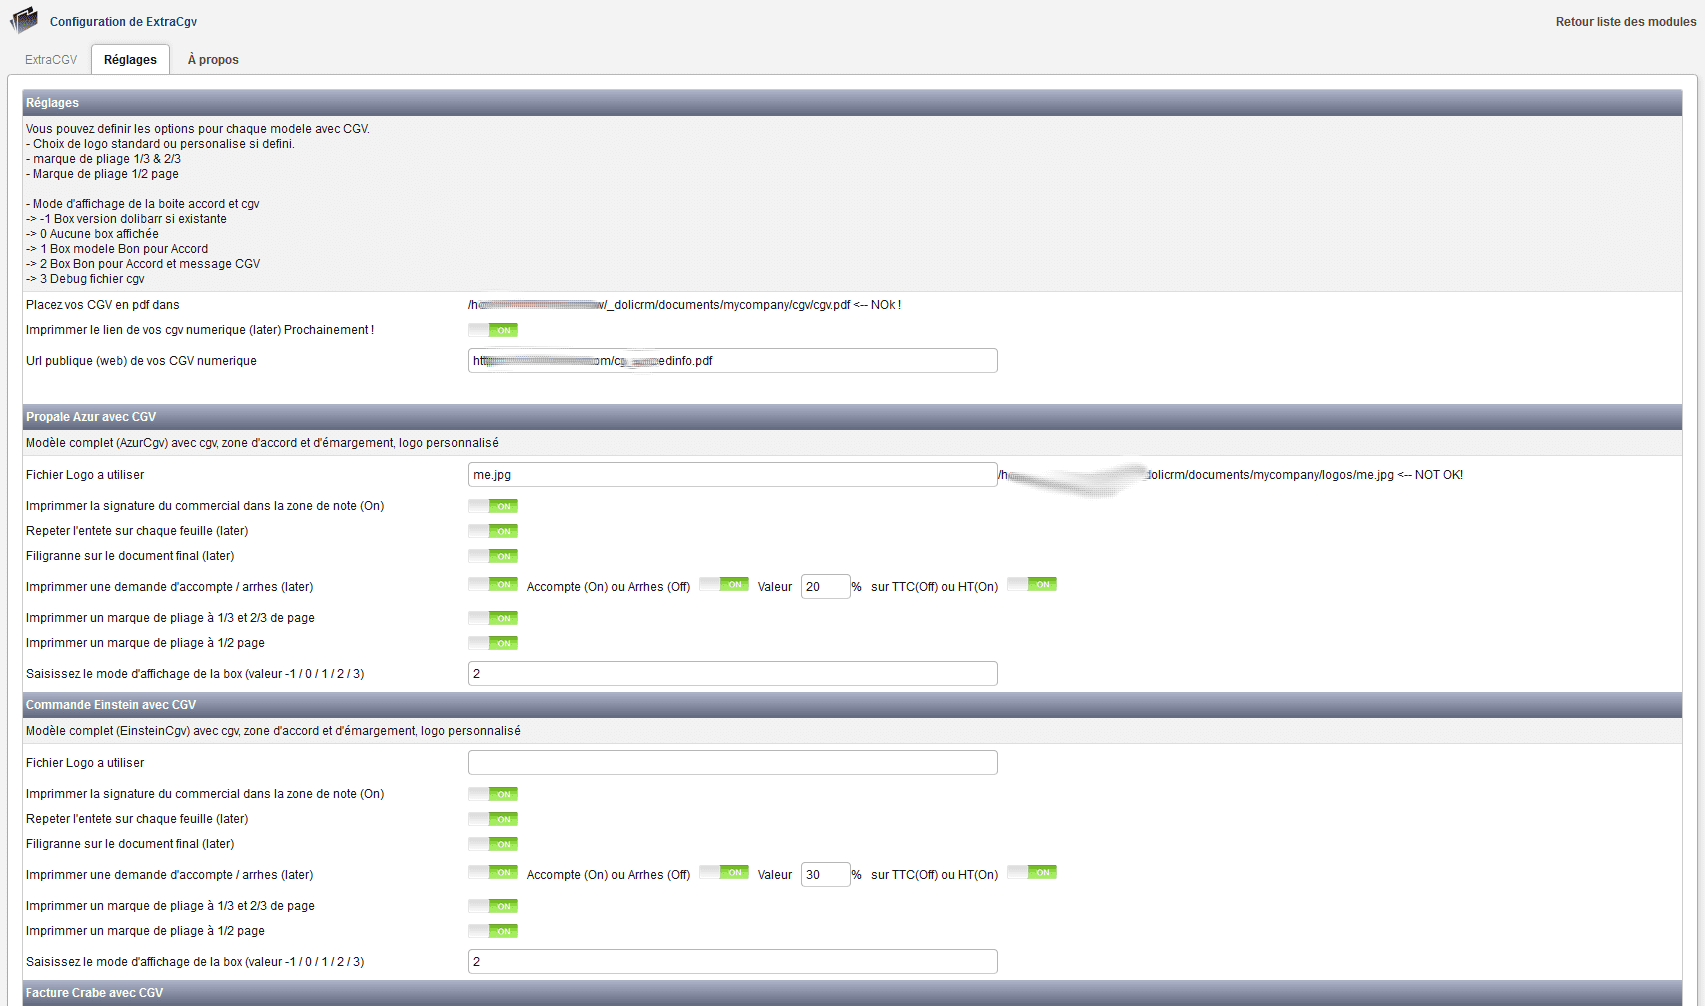The image size is (1705, 1006).
Task: Toggle 'Repeter l'entete sur chaque feuille' for Azur
Action: 492,531
